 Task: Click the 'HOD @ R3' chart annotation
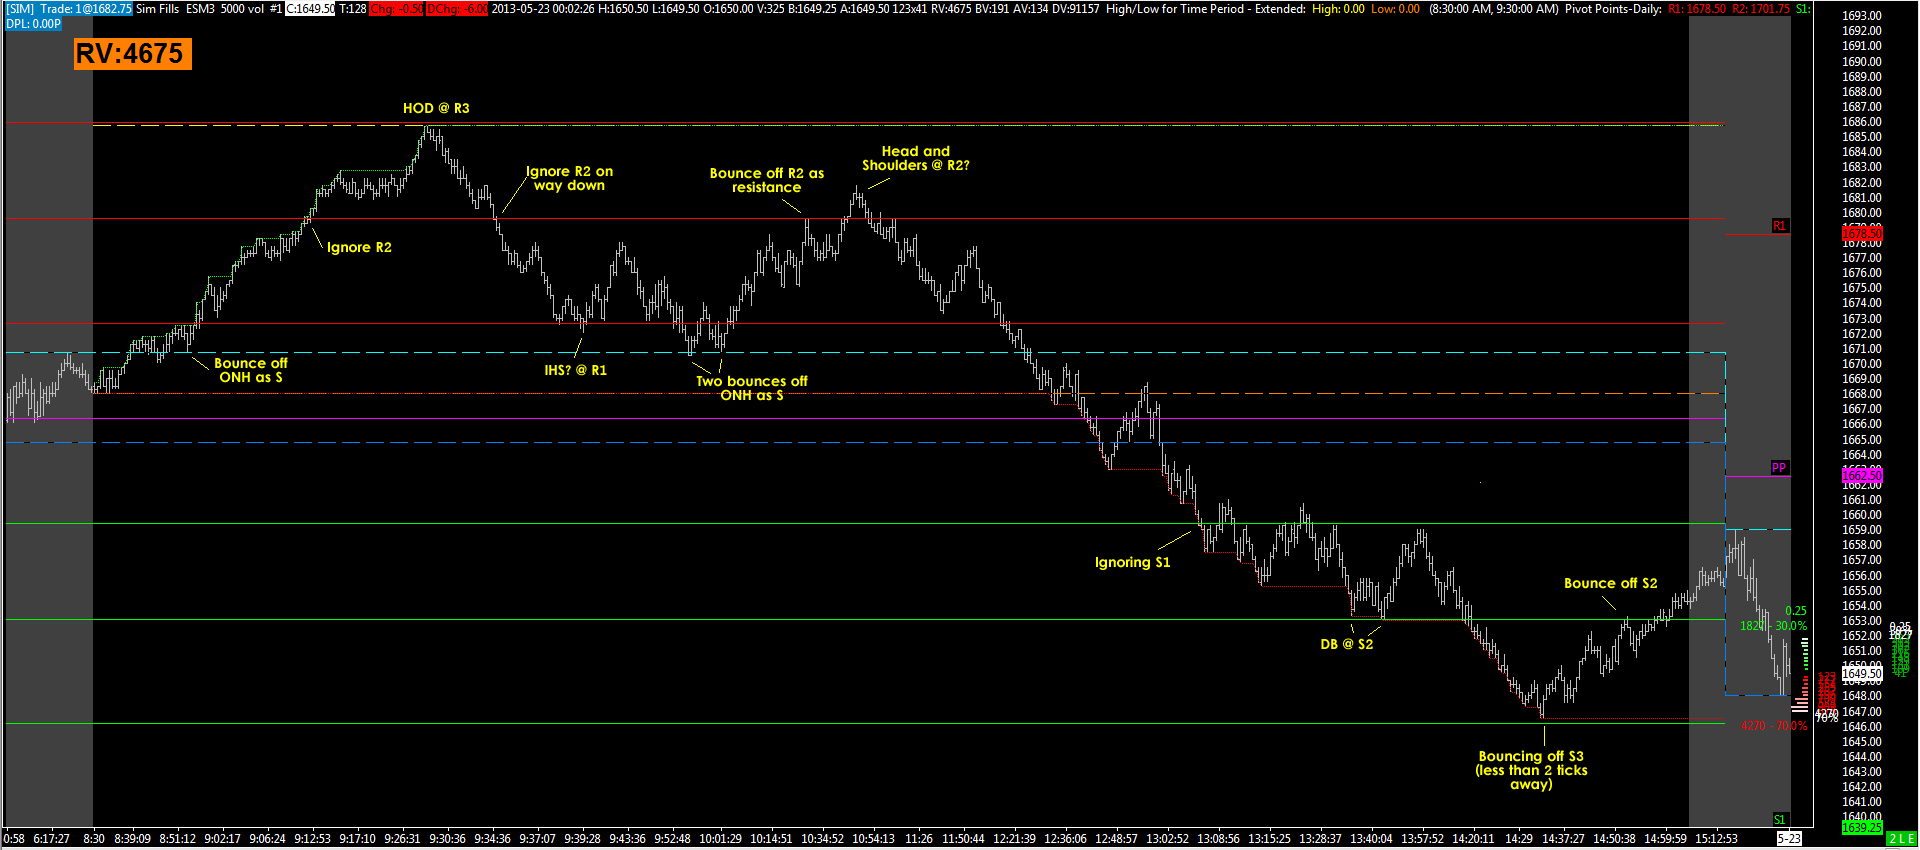point(436,108)
